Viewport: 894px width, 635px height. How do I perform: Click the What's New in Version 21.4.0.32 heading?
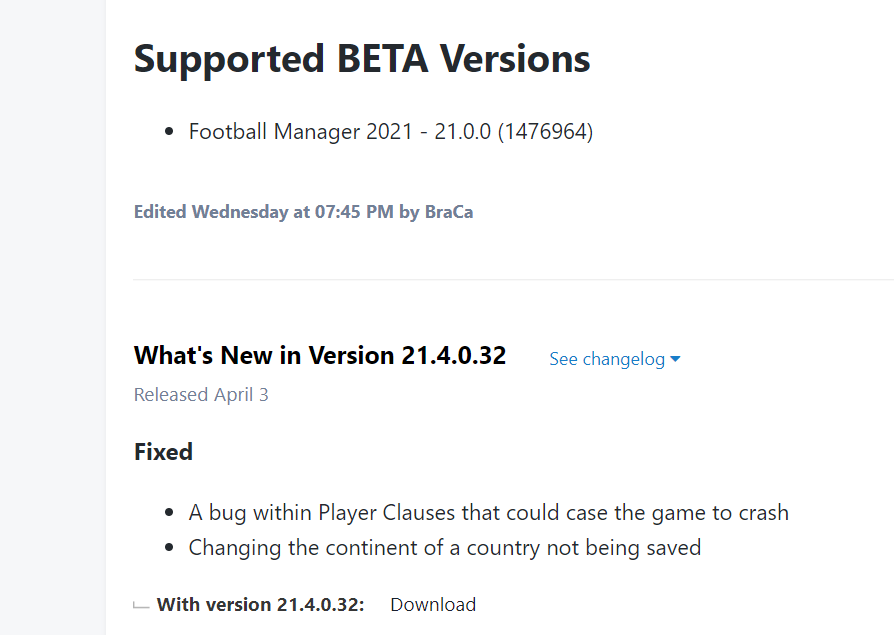tap(320, 355)
